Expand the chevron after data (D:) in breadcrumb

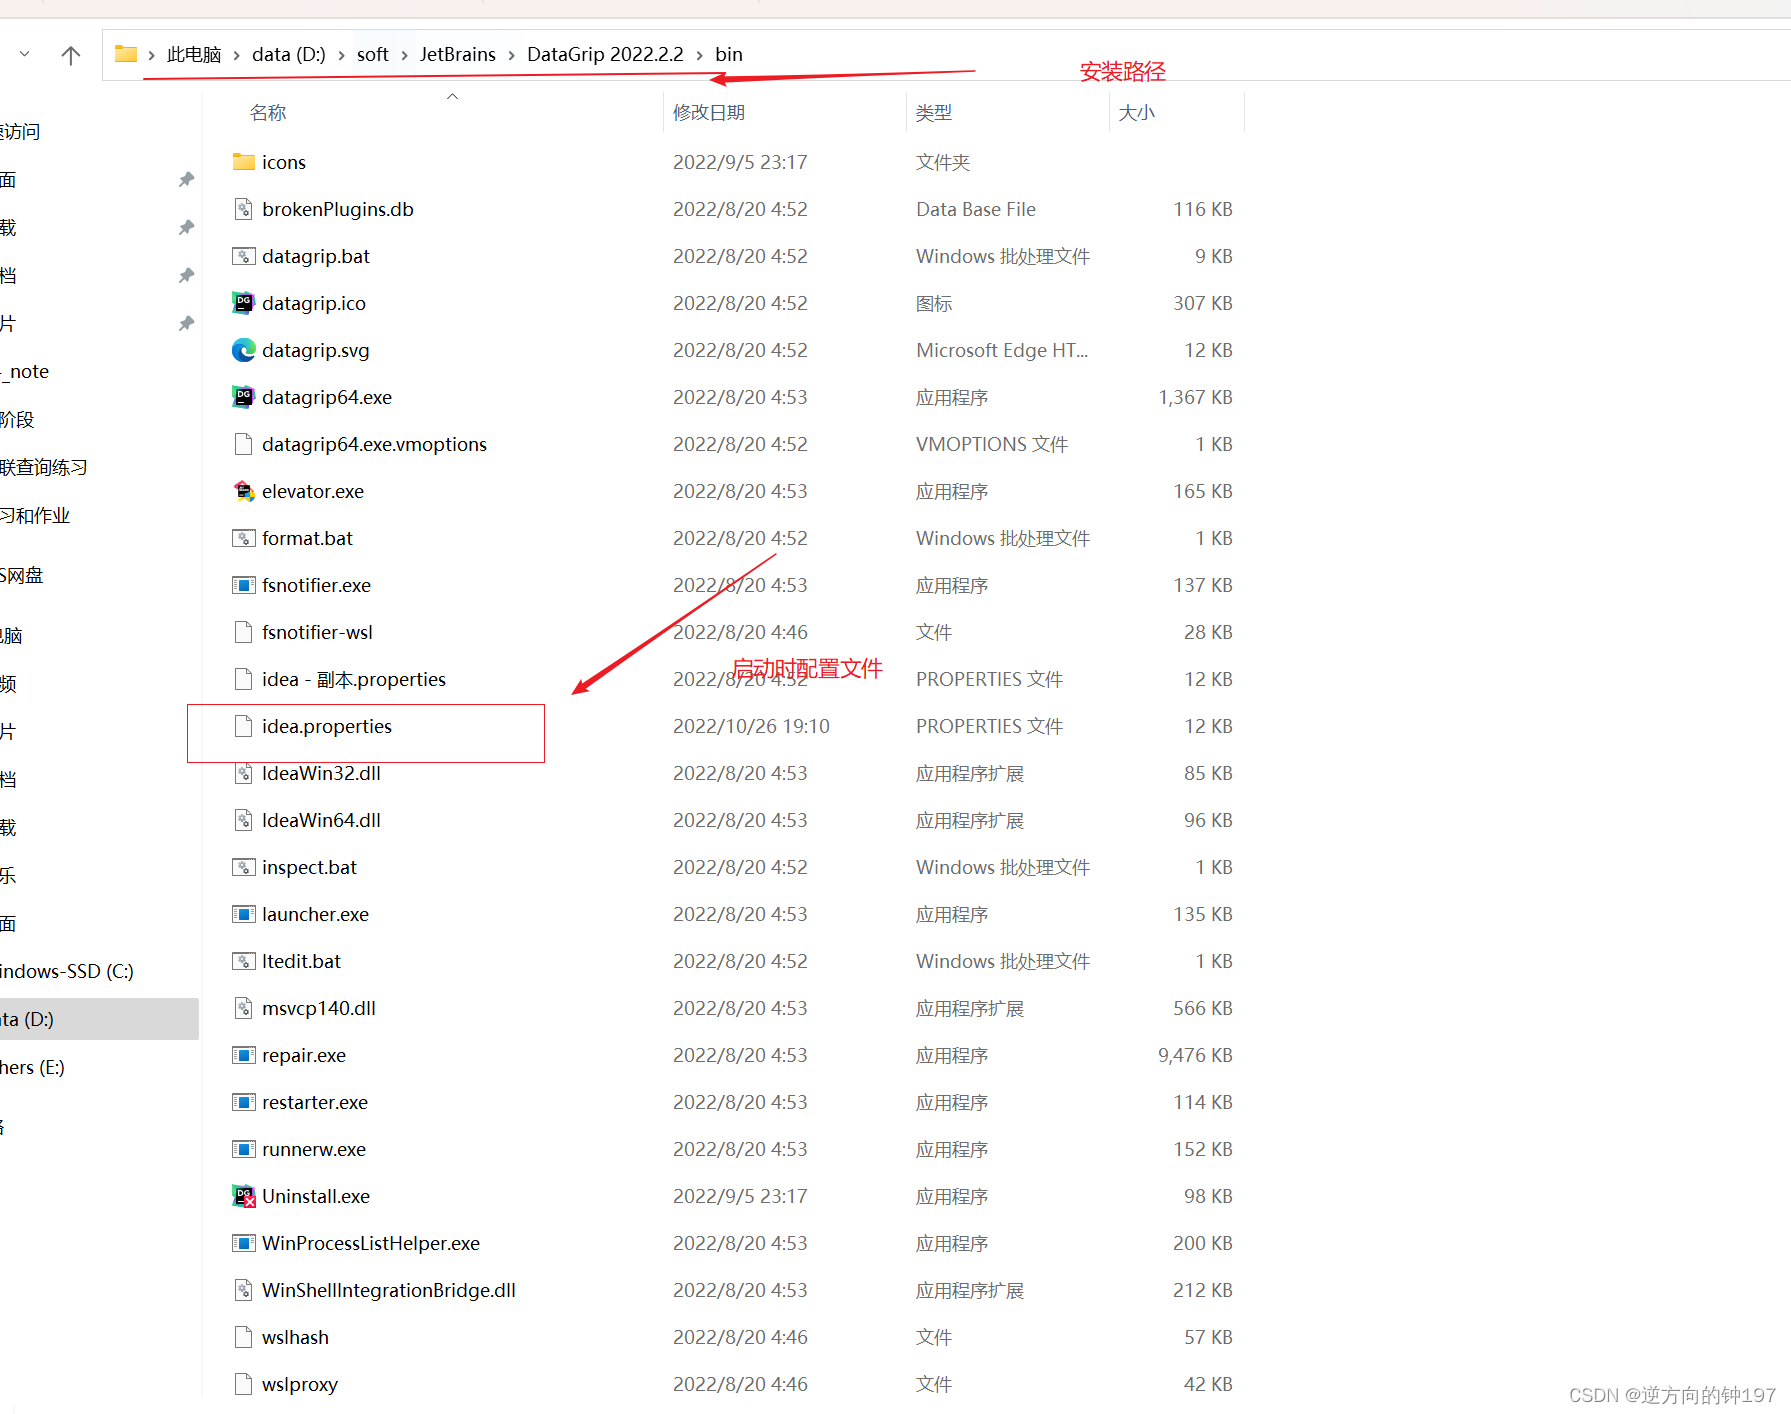(x=341, y=55)
